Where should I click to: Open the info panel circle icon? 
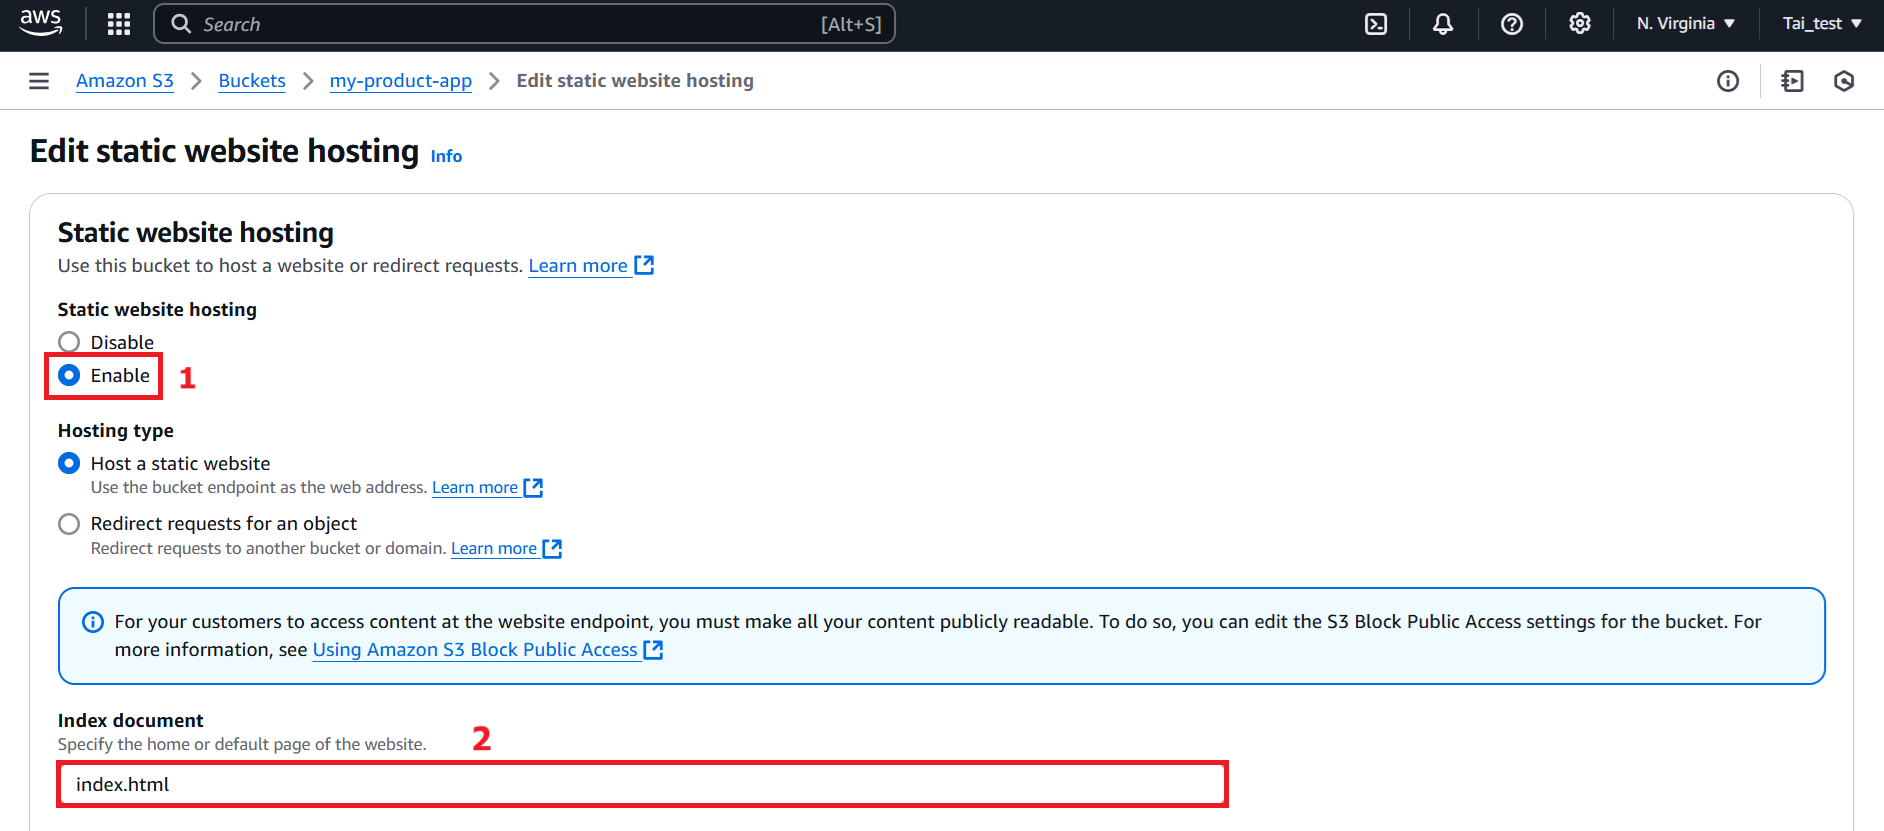[1728, 81]
